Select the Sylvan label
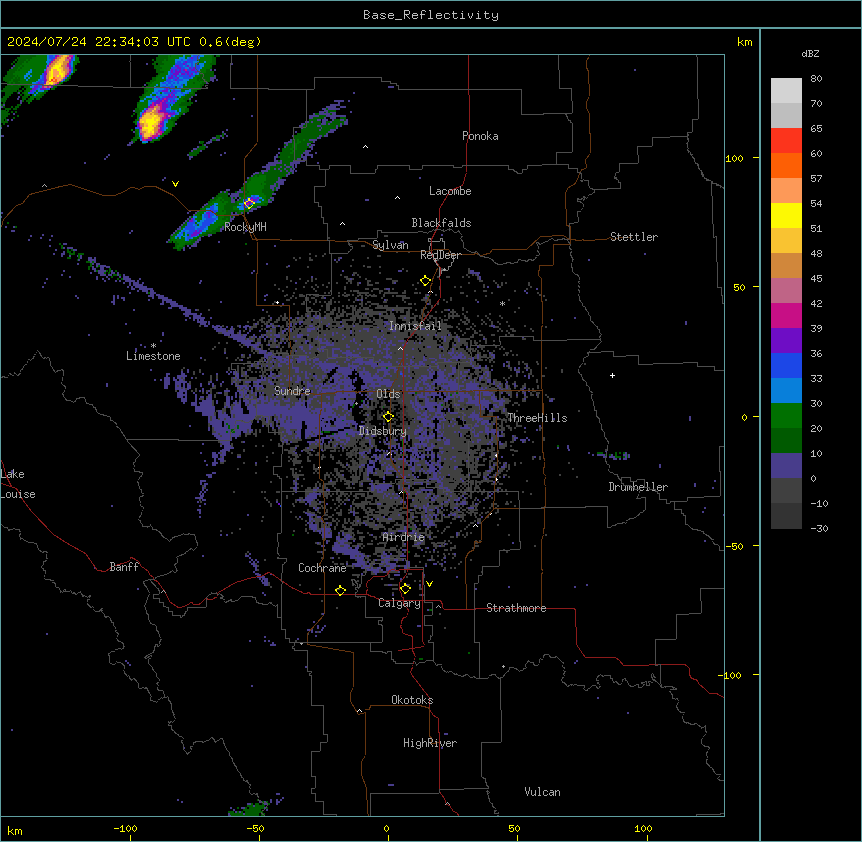Image resolution: width=862 pixels, height=842 pixels. coord(390,245)
